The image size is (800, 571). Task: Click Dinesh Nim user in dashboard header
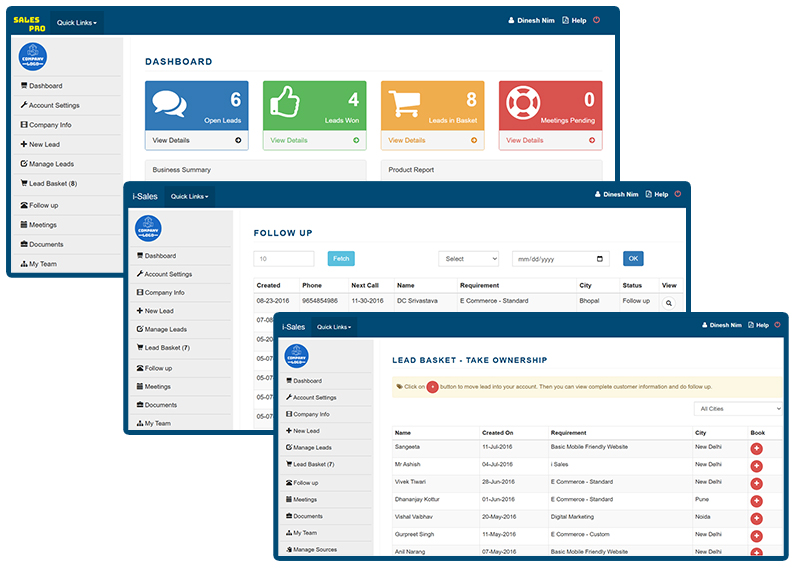pyautogui.click(x=531, y=20)
